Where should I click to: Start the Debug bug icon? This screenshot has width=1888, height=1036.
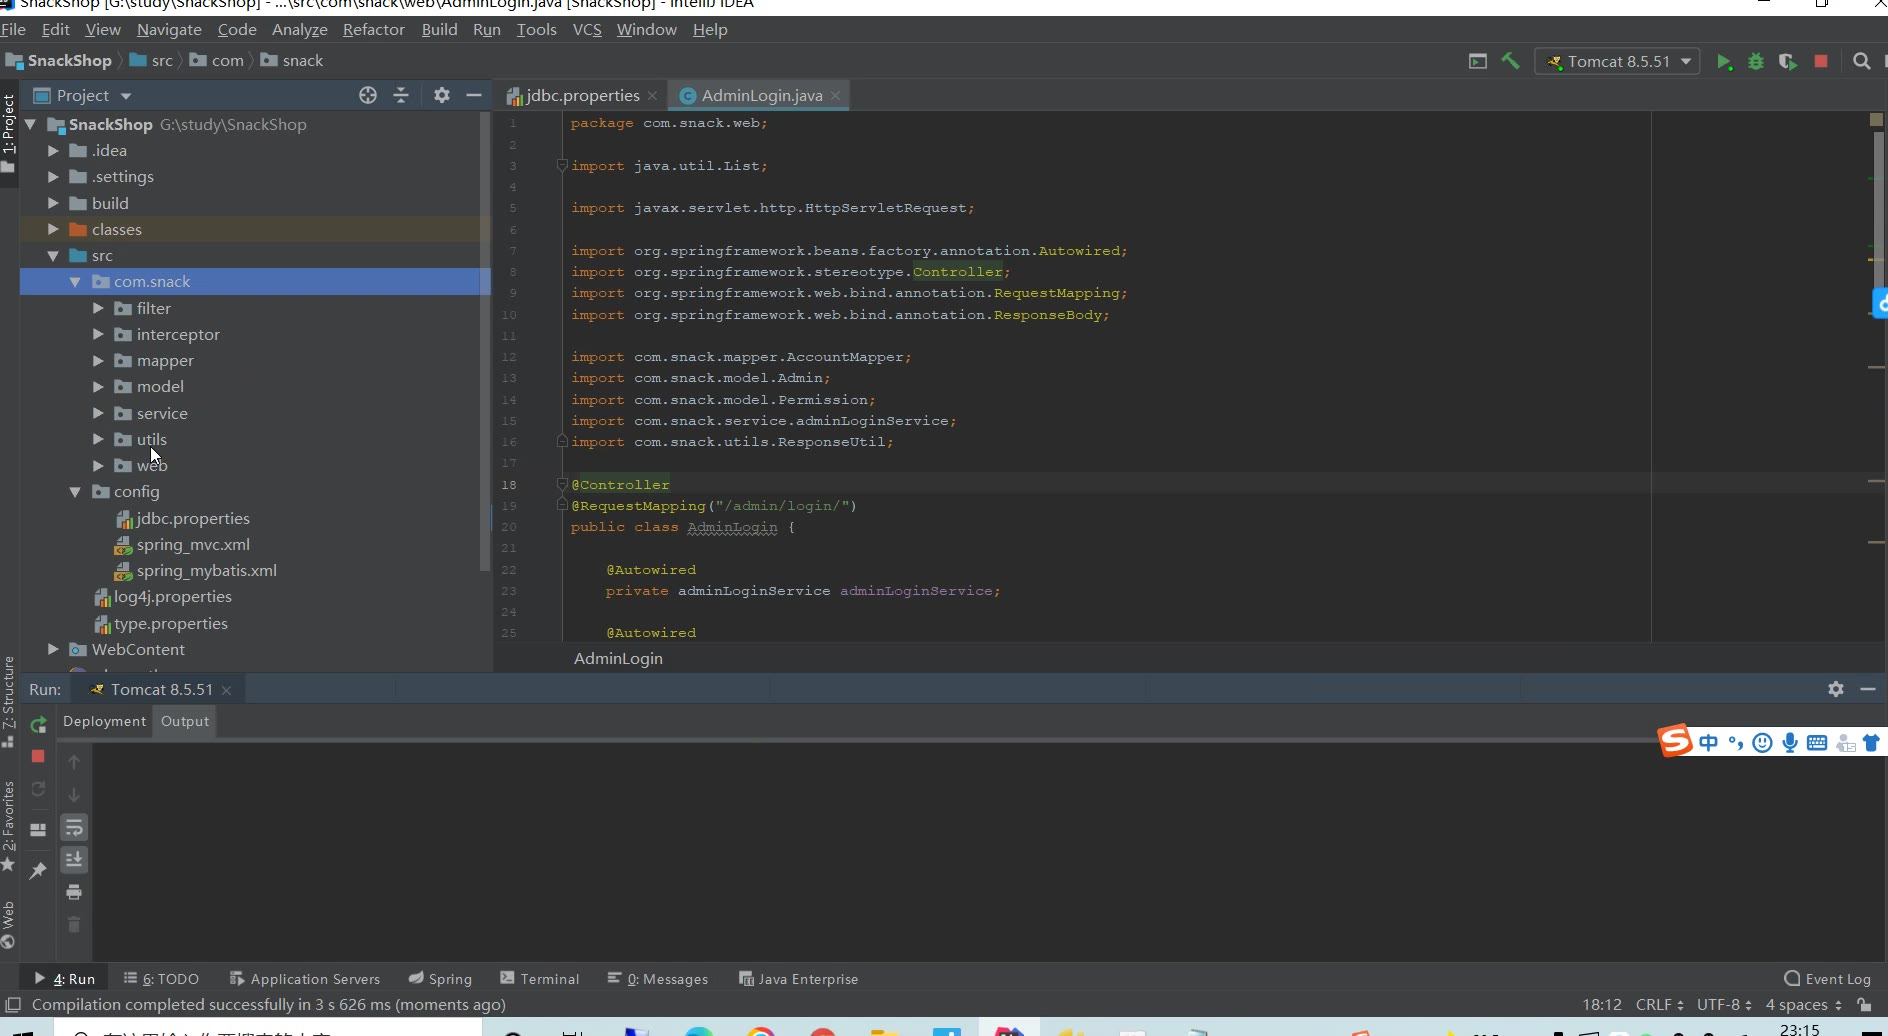tap(1755, 62)
